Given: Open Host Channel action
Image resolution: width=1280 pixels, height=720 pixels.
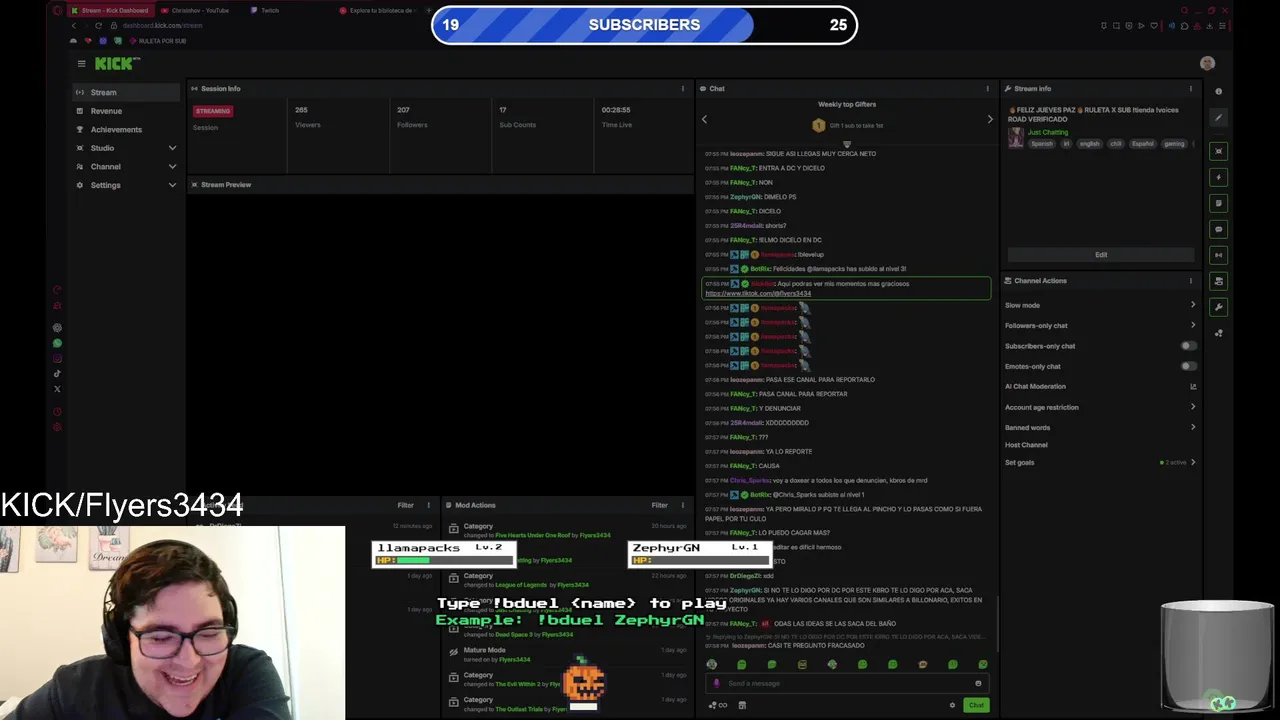Looking at the screenshot, I should tap(1026, 445).
